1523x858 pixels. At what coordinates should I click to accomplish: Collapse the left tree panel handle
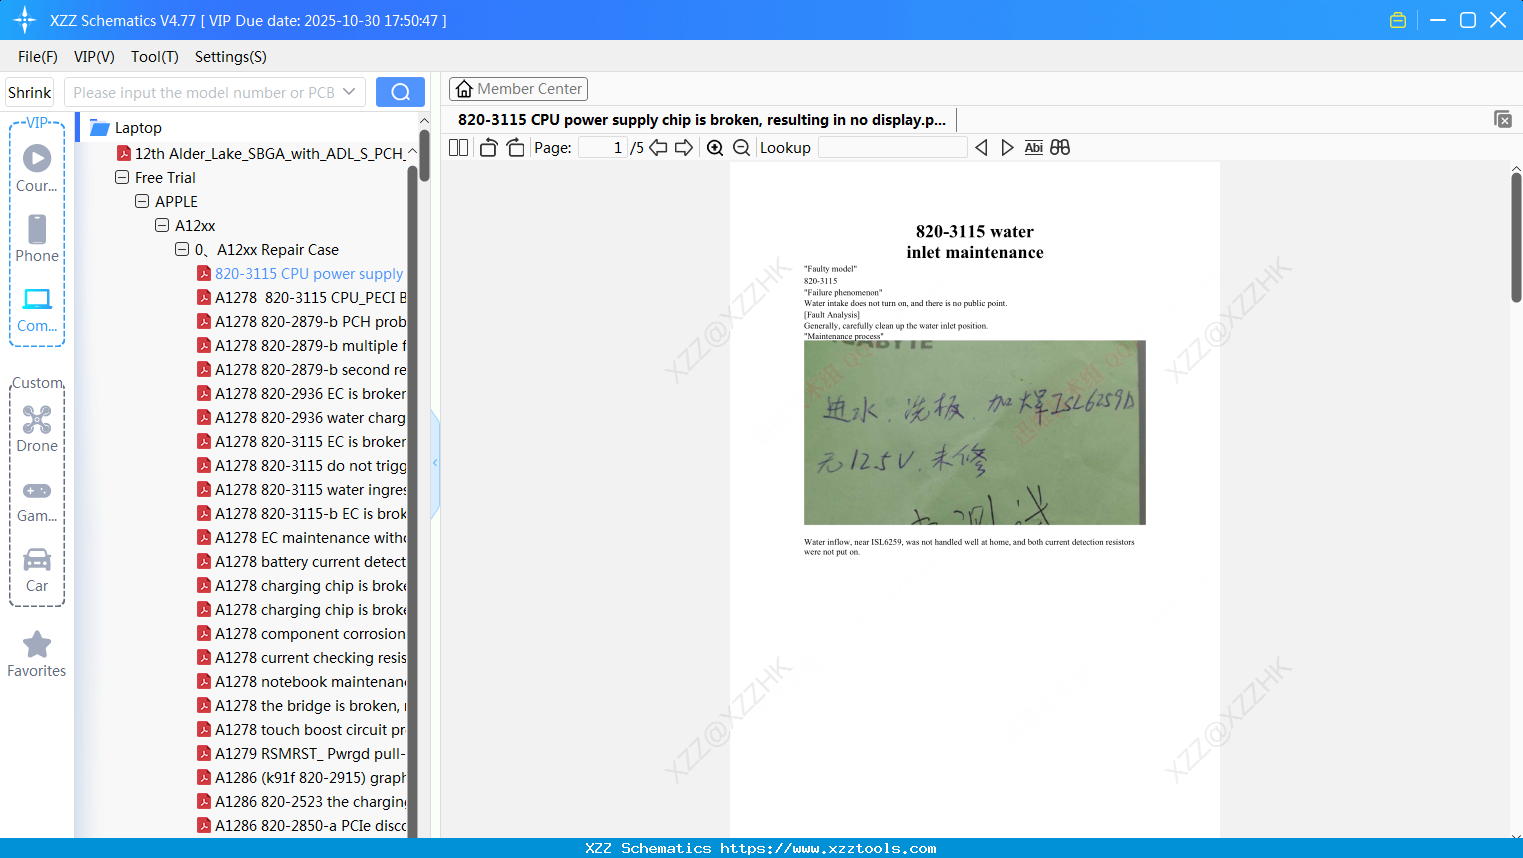(x=435, y=463)
